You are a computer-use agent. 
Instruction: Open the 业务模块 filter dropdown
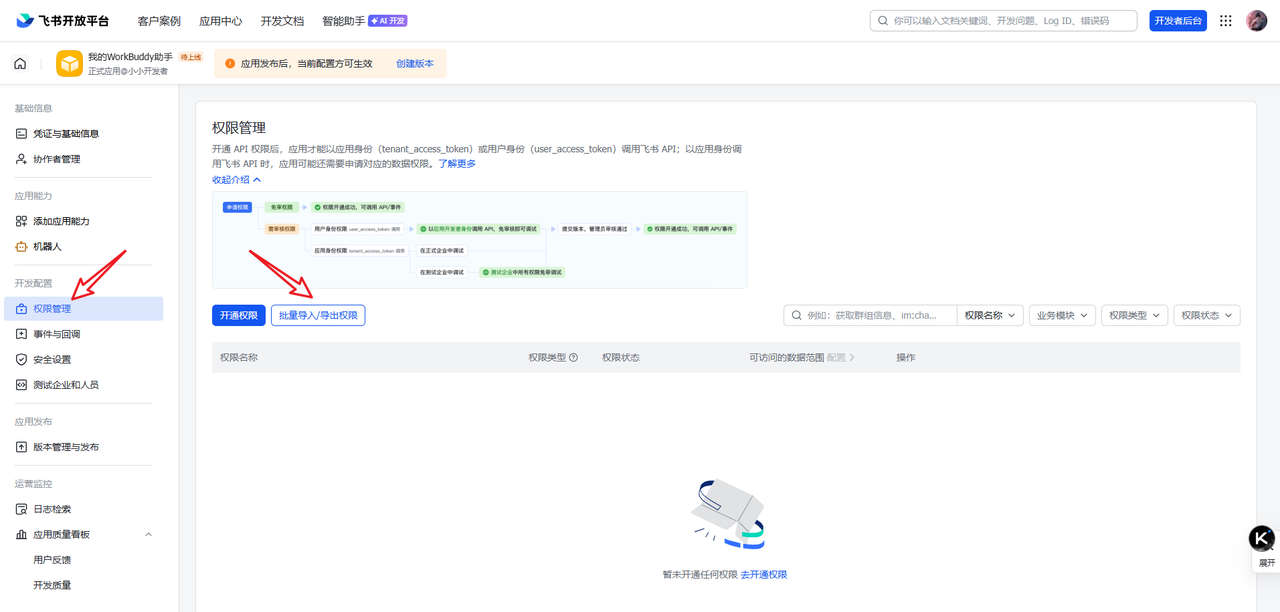pyautogui.click(x=1062, y=315)
